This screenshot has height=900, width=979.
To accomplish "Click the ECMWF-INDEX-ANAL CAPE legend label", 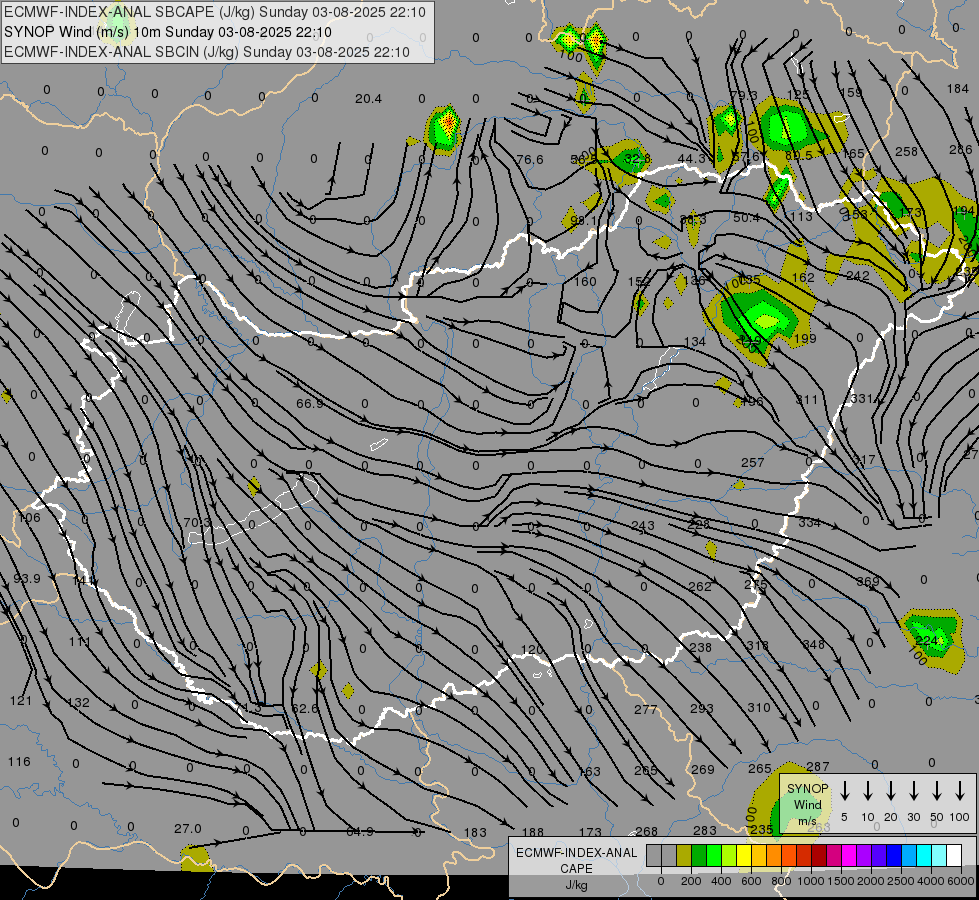I will click(x=576, y=860).
